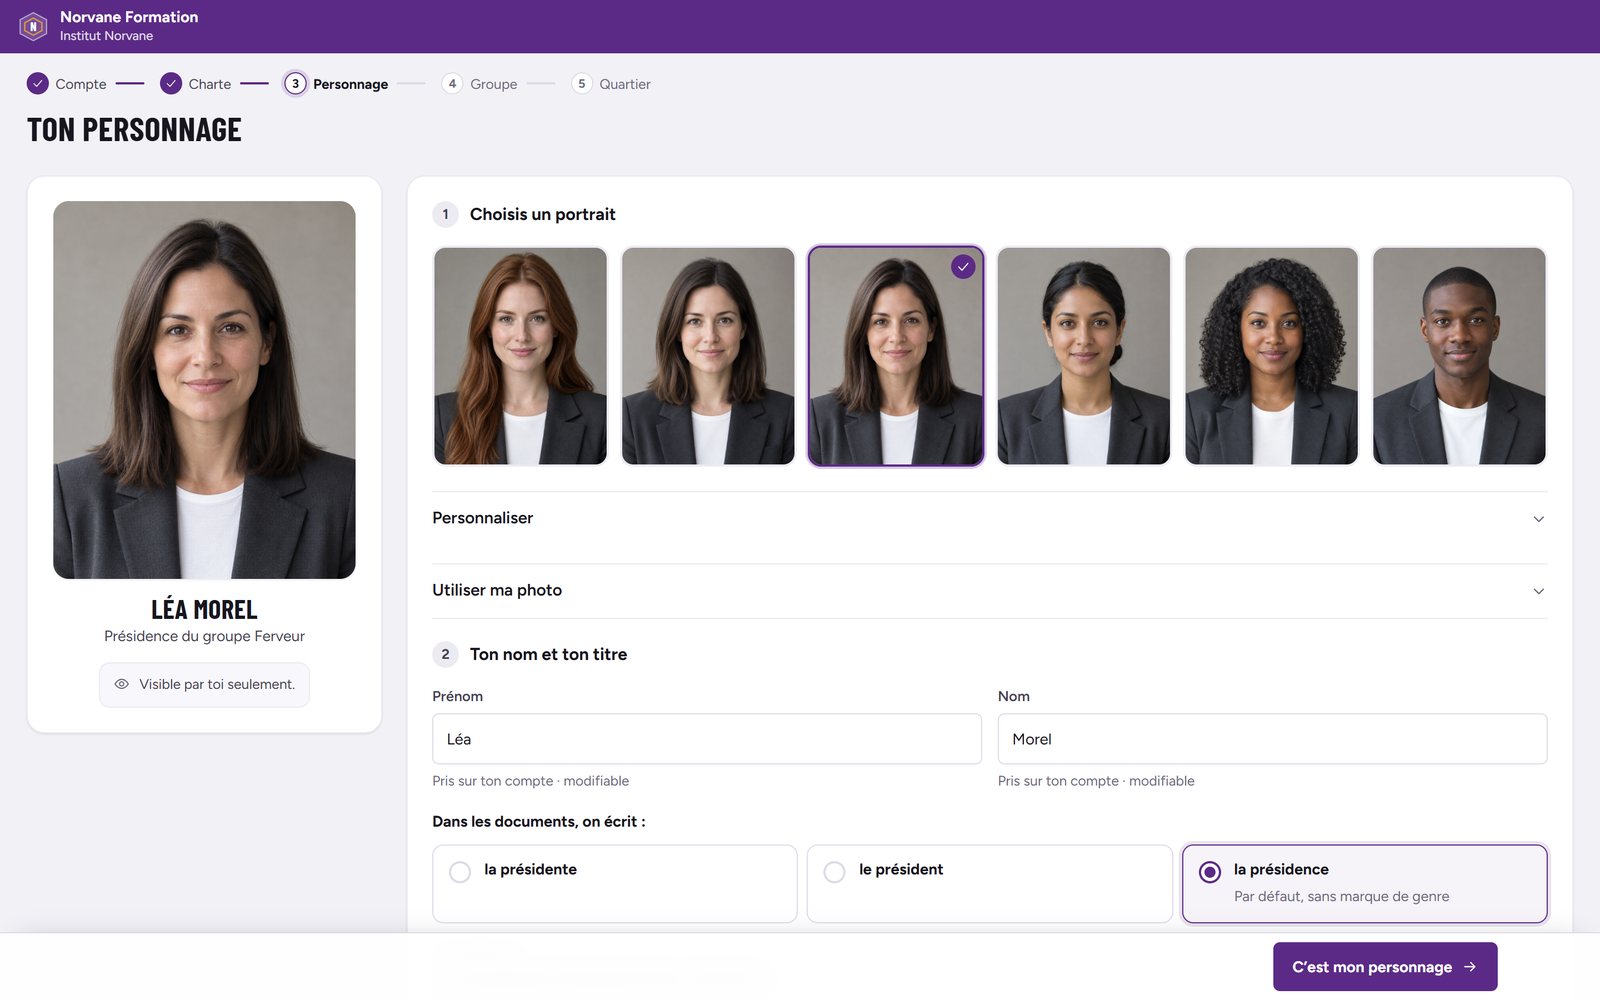Confirm with the 'C'est mon personnage' button

(x=1385, y=967)
